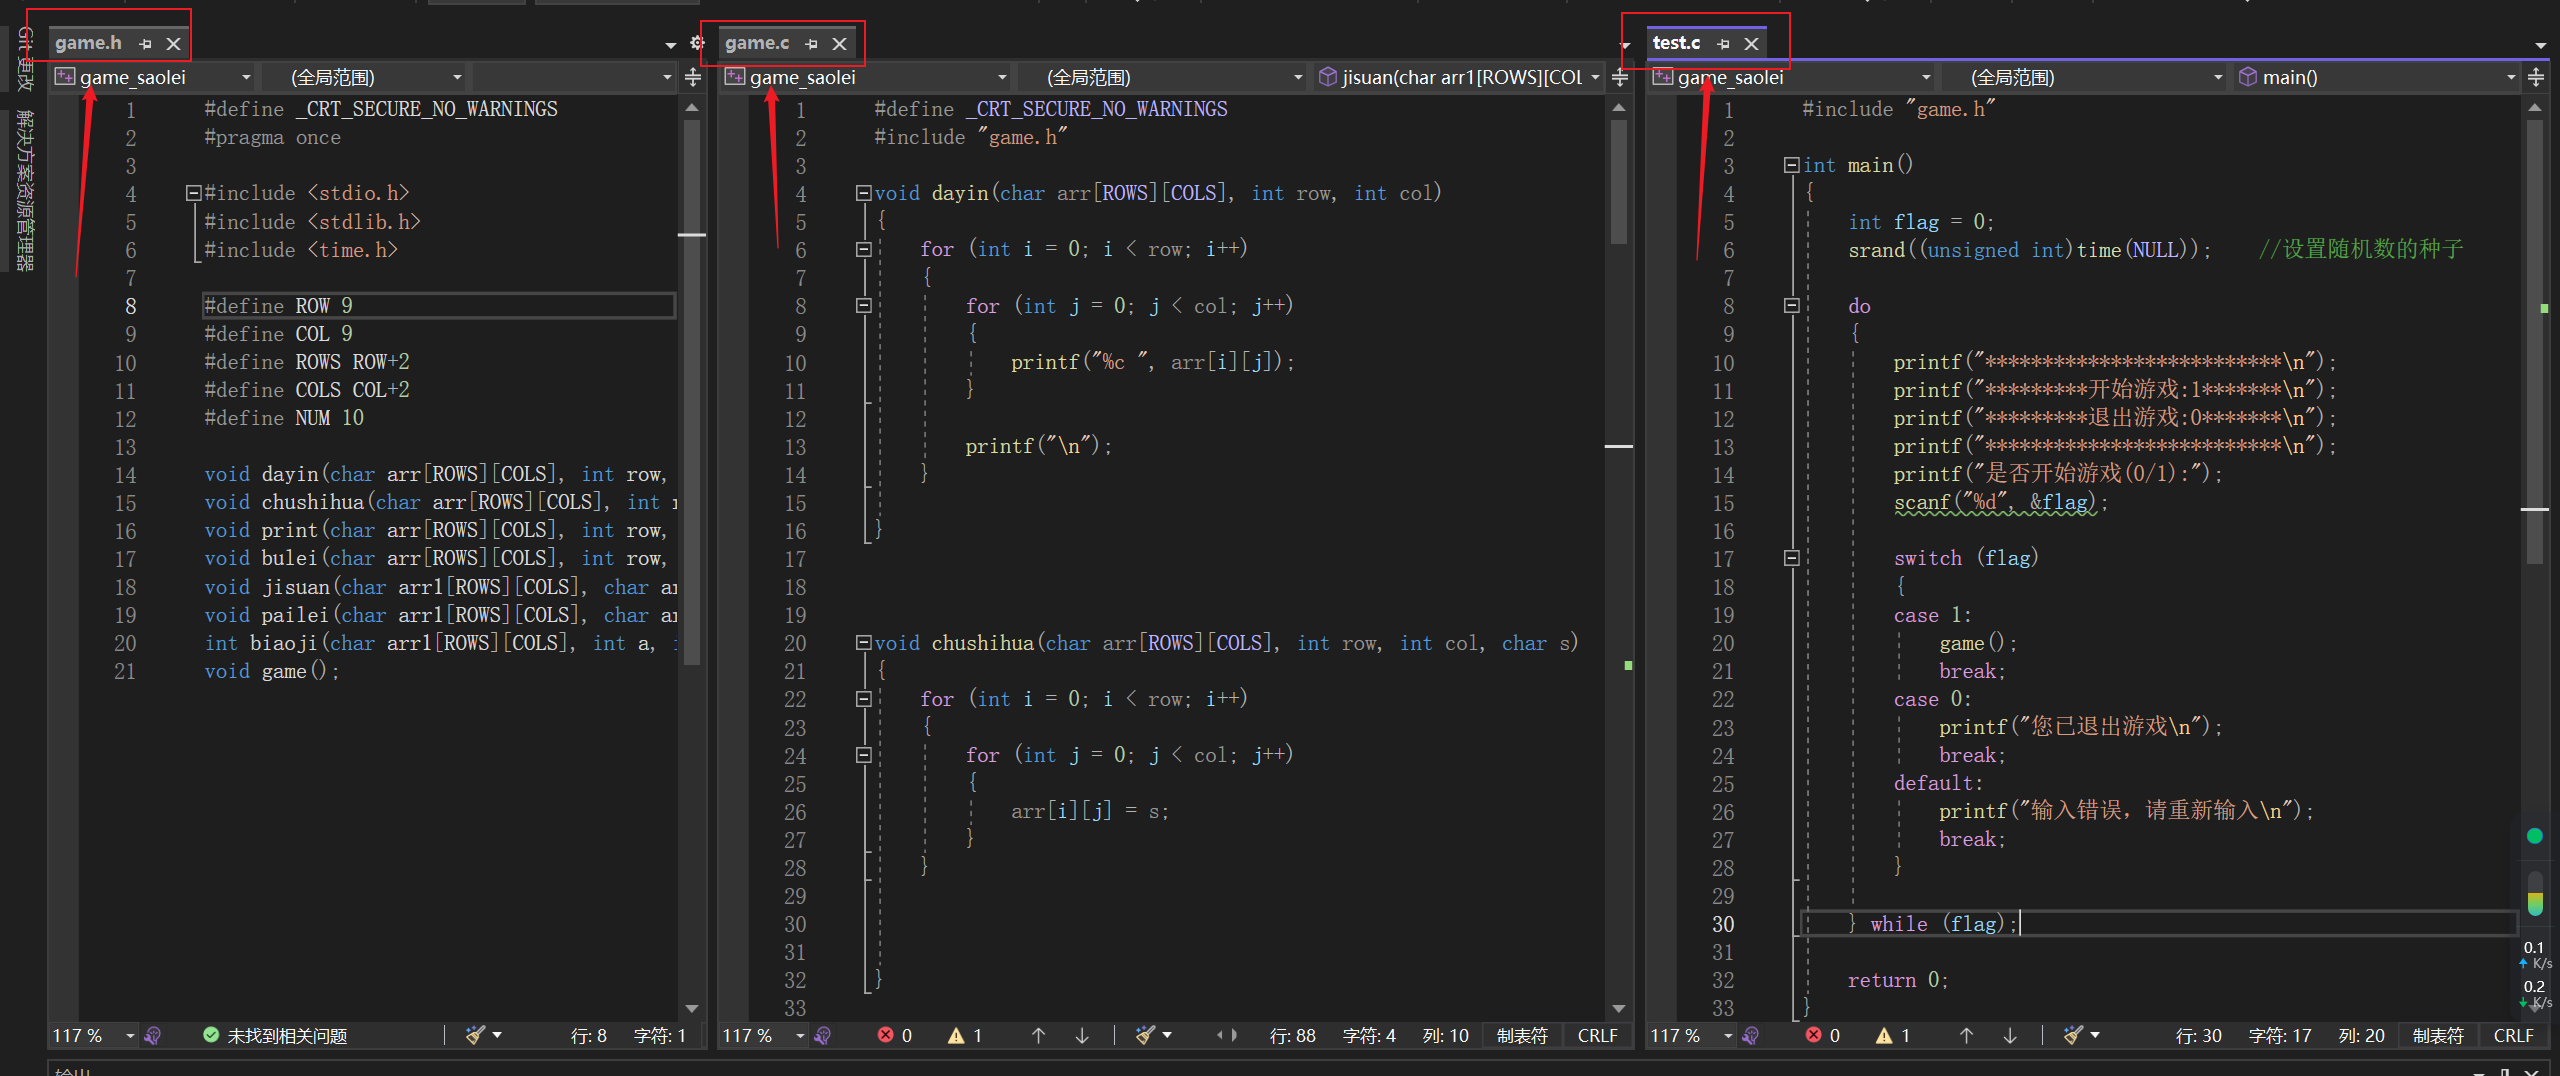Open game.h pane document list arrow
Viewport: 2560px width, 1076px height.
click(x=670, y=45)
